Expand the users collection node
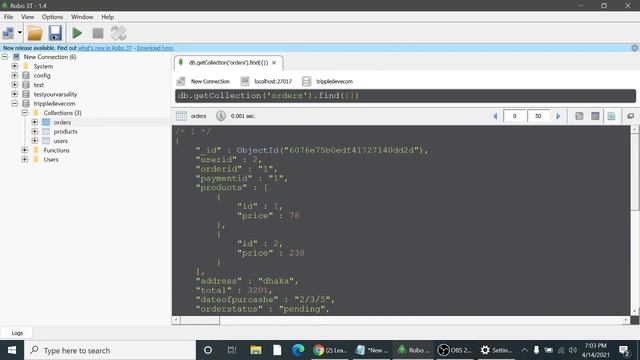The width and height of the screenshot is (640, 360). click(35, 140)
